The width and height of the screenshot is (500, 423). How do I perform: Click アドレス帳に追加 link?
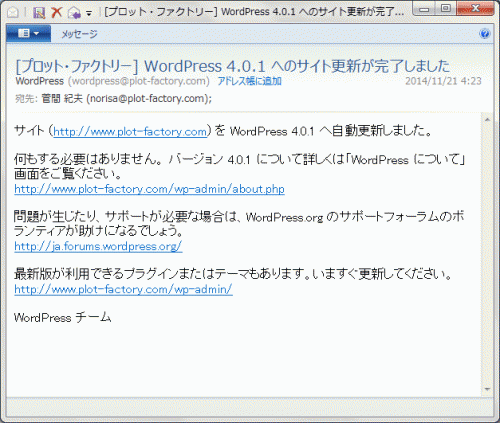250,81
